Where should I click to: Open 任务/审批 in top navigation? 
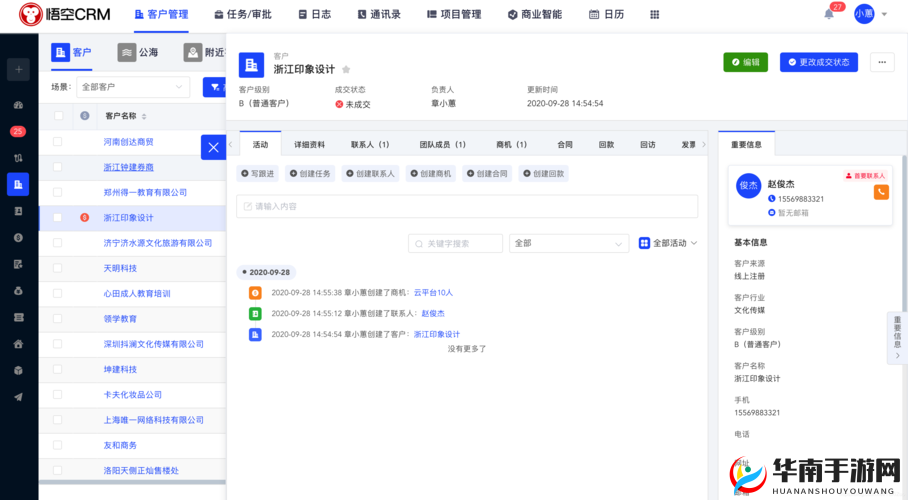(x=243, y=14)
